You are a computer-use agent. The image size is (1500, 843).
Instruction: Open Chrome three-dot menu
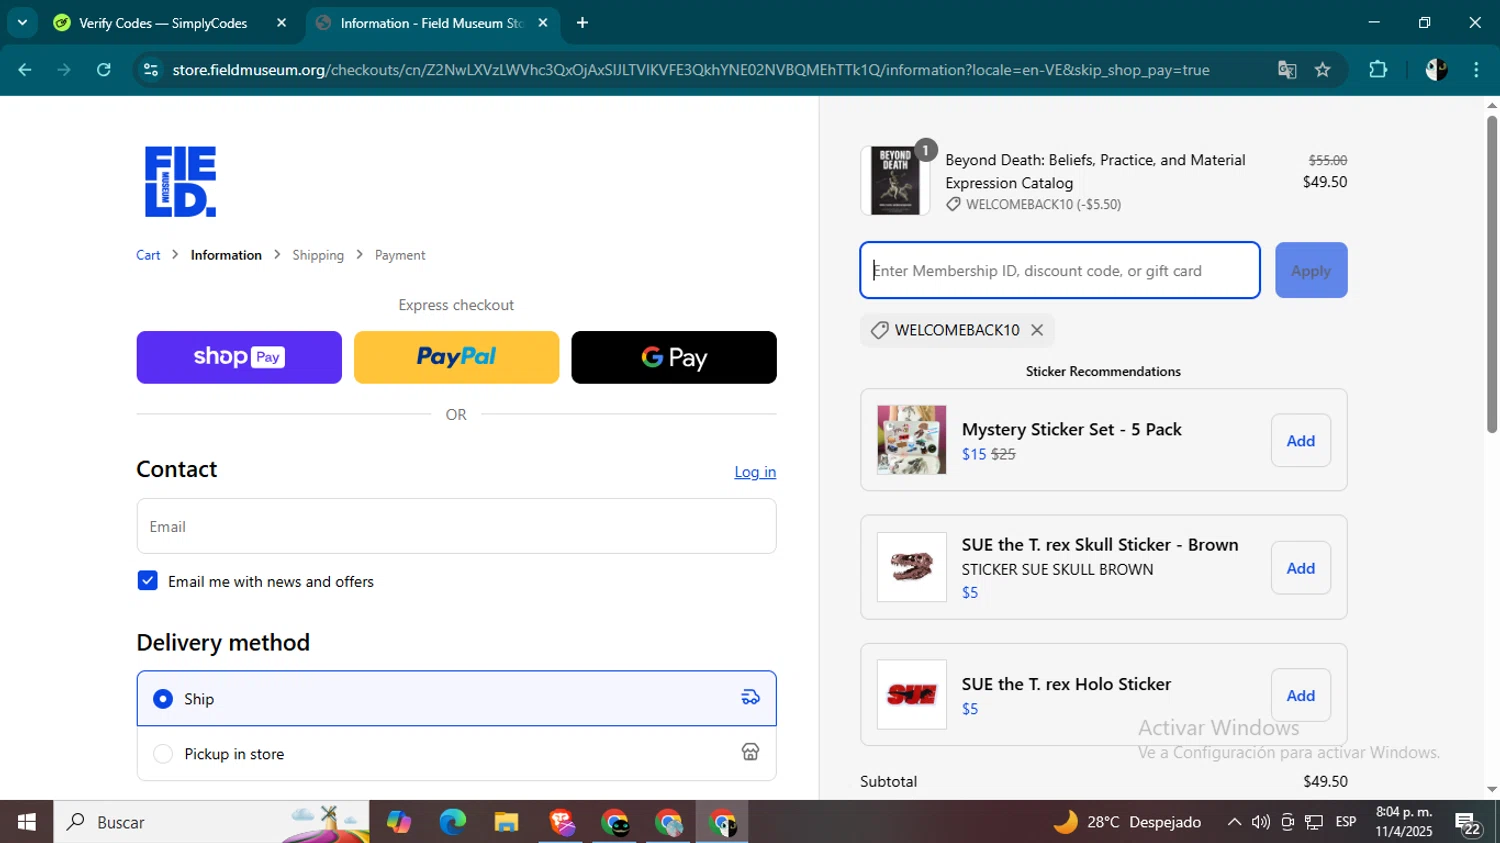point(1476,70)
